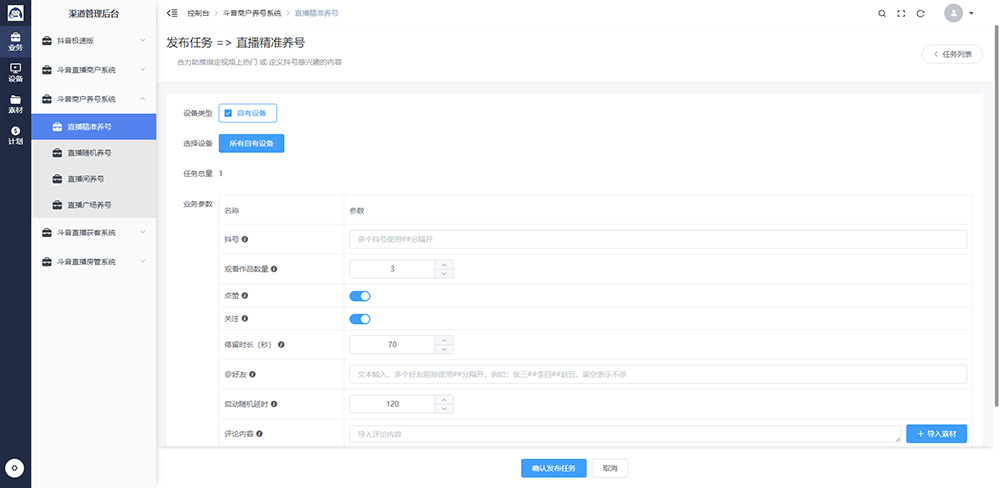Click the search icon in top bar
The image size is (1000, 488).
[881, 13]
